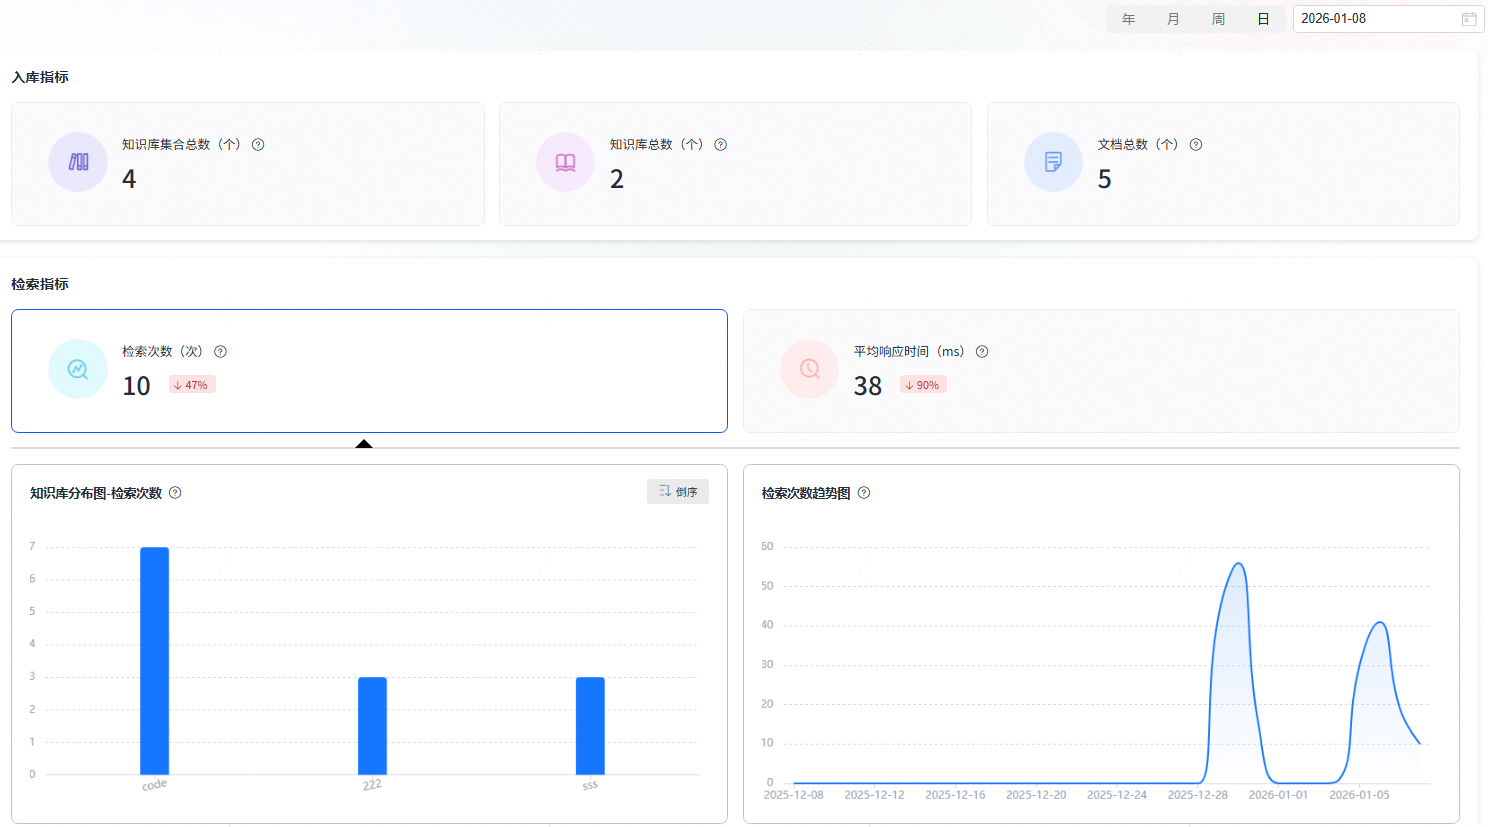Click help icon beside 知识库总数

[x=720, y=145]
